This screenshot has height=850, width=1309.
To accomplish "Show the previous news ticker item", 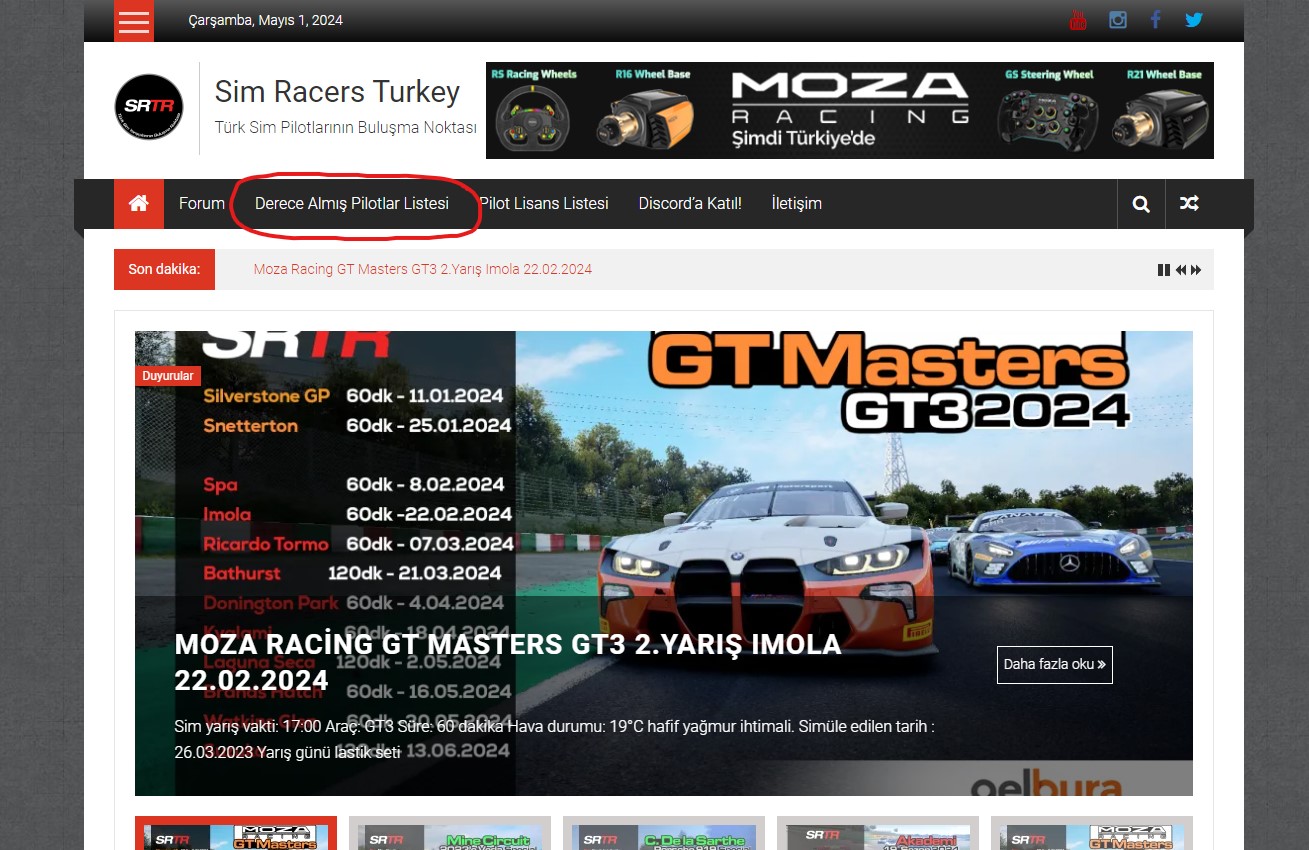I will coord(1180,270).
